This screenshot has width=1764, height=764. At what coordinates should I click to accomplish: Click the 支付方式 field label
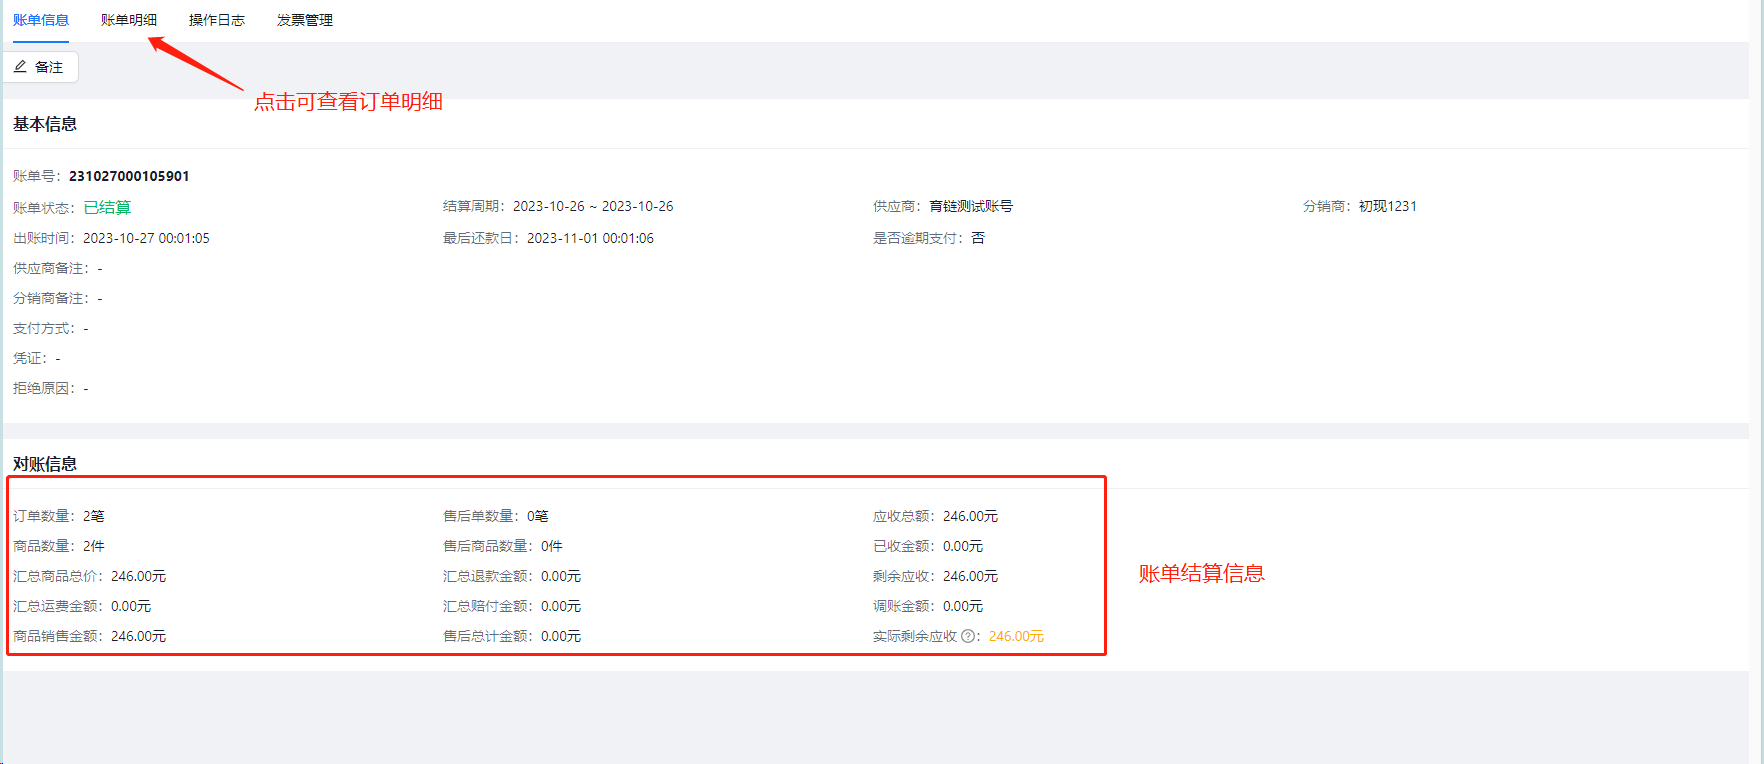pos(44,328)
